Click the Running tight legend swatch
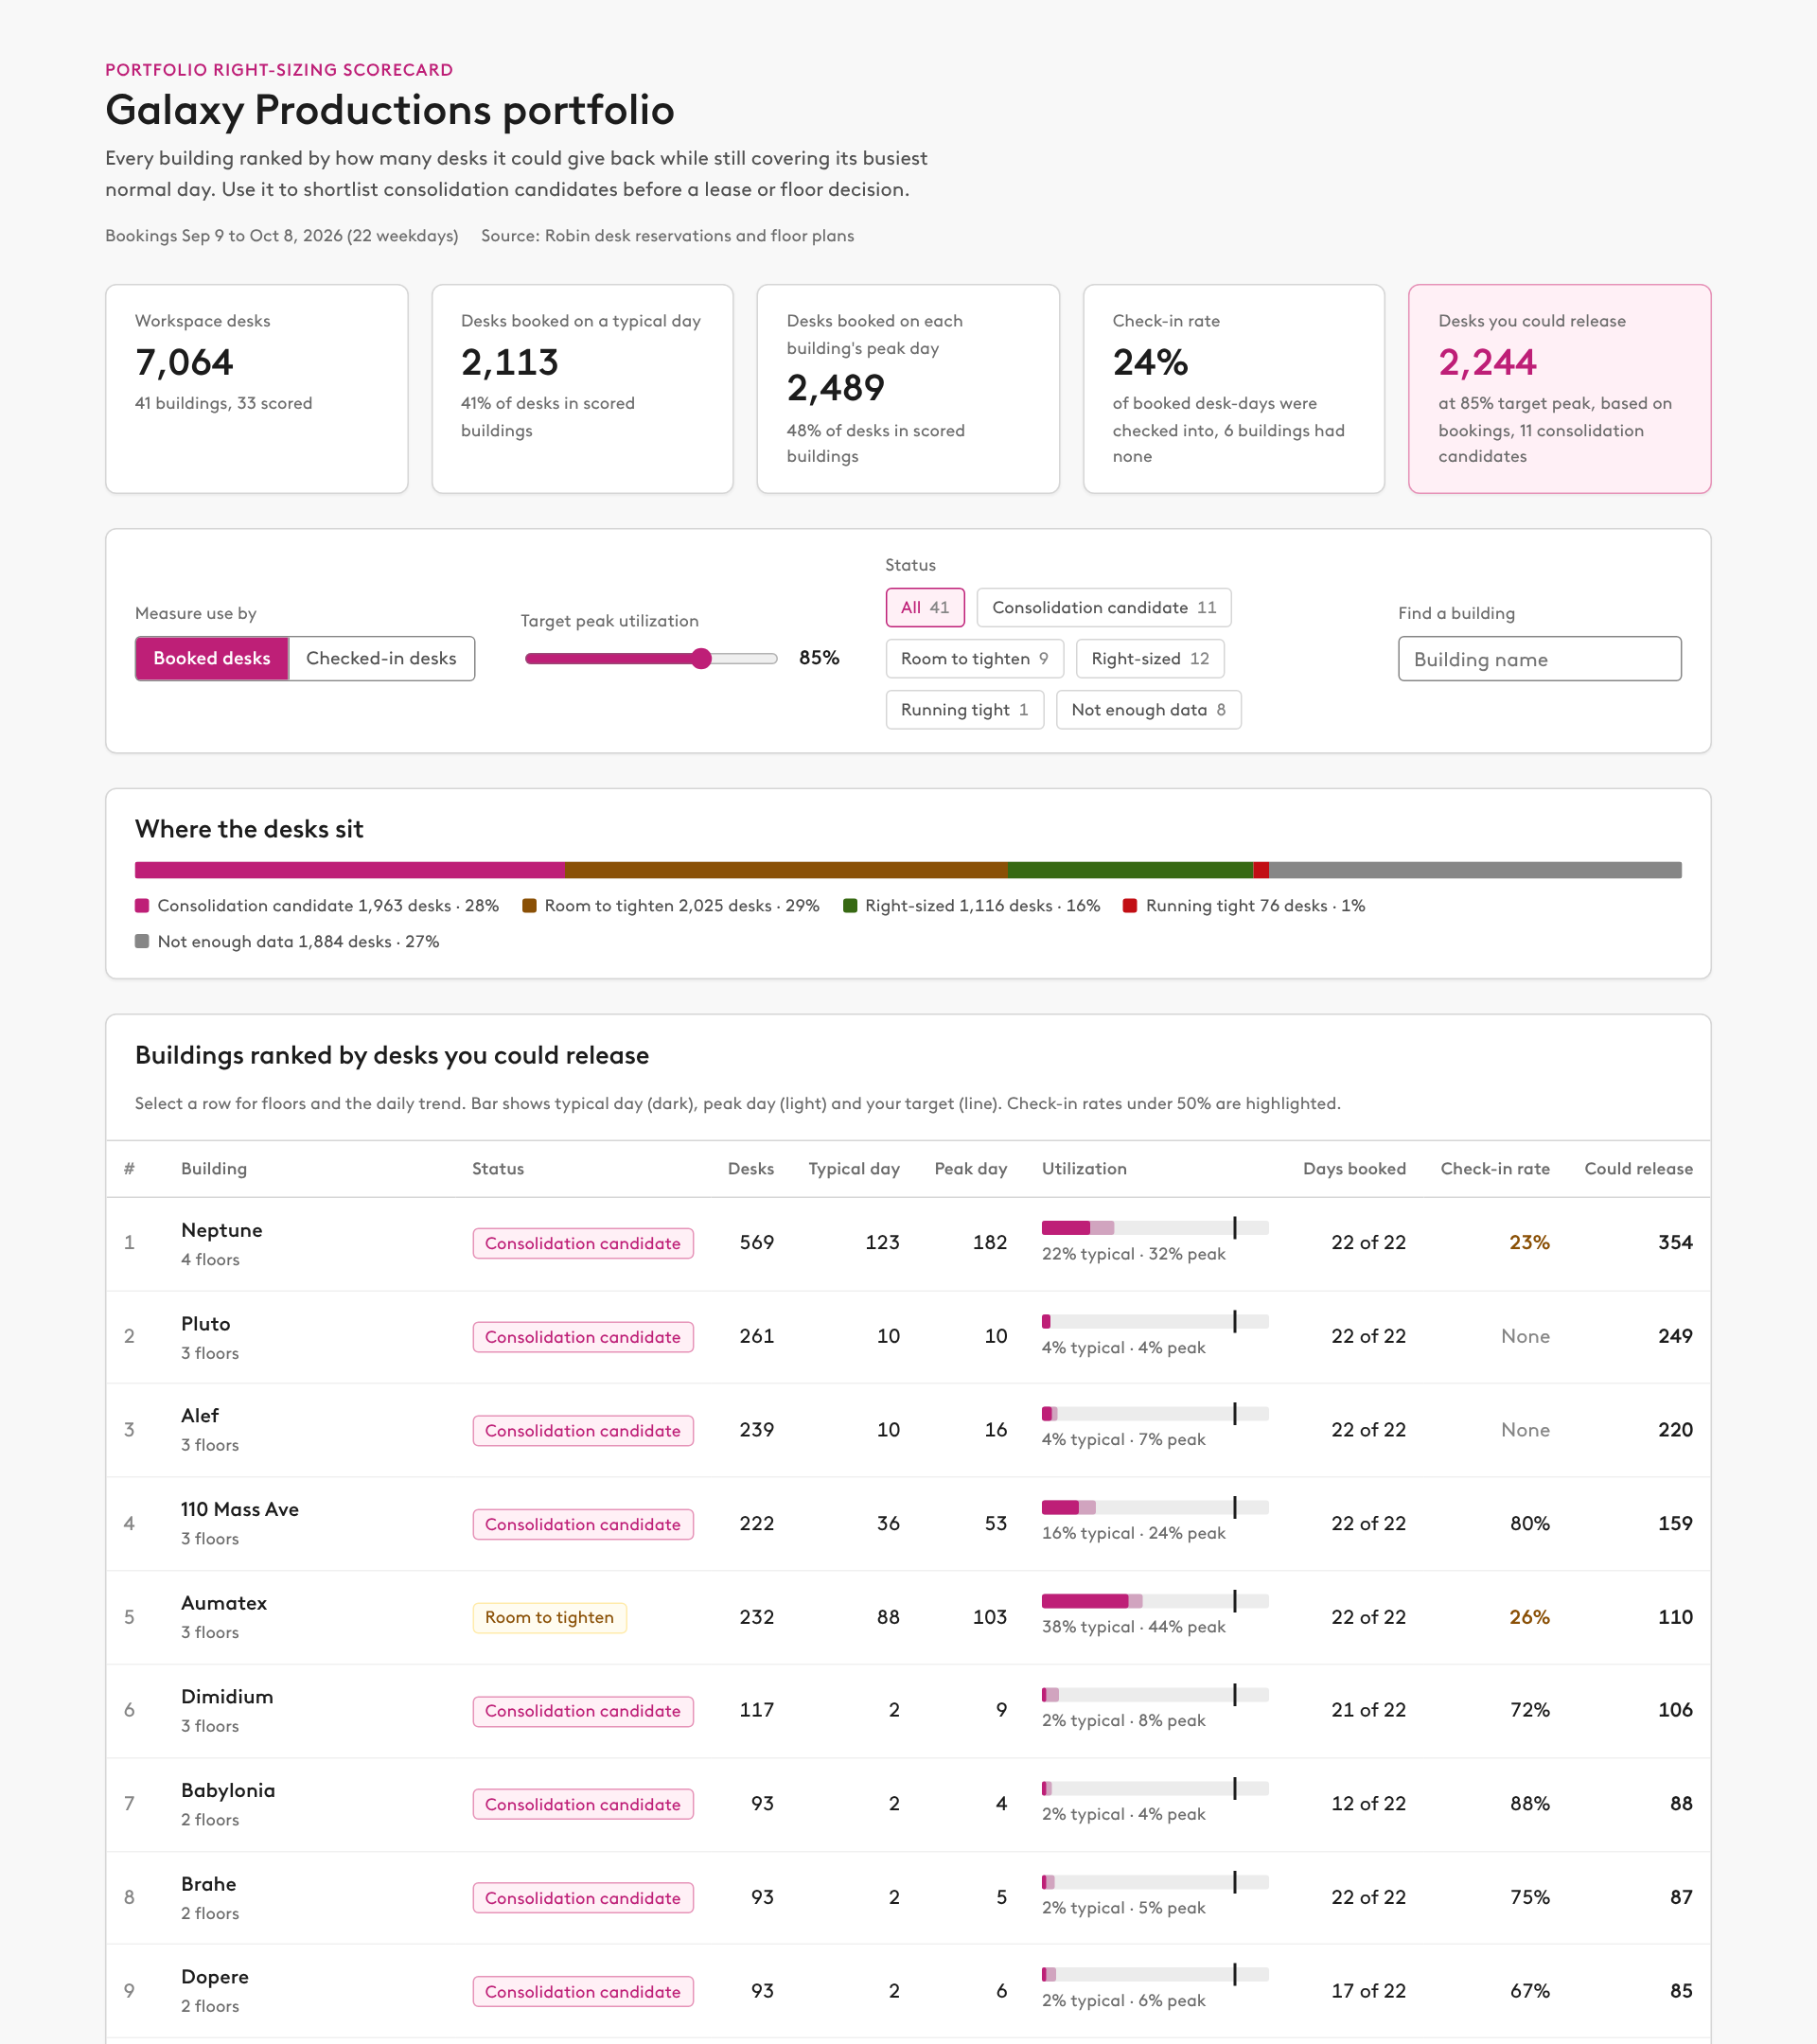 (1130, 905)
